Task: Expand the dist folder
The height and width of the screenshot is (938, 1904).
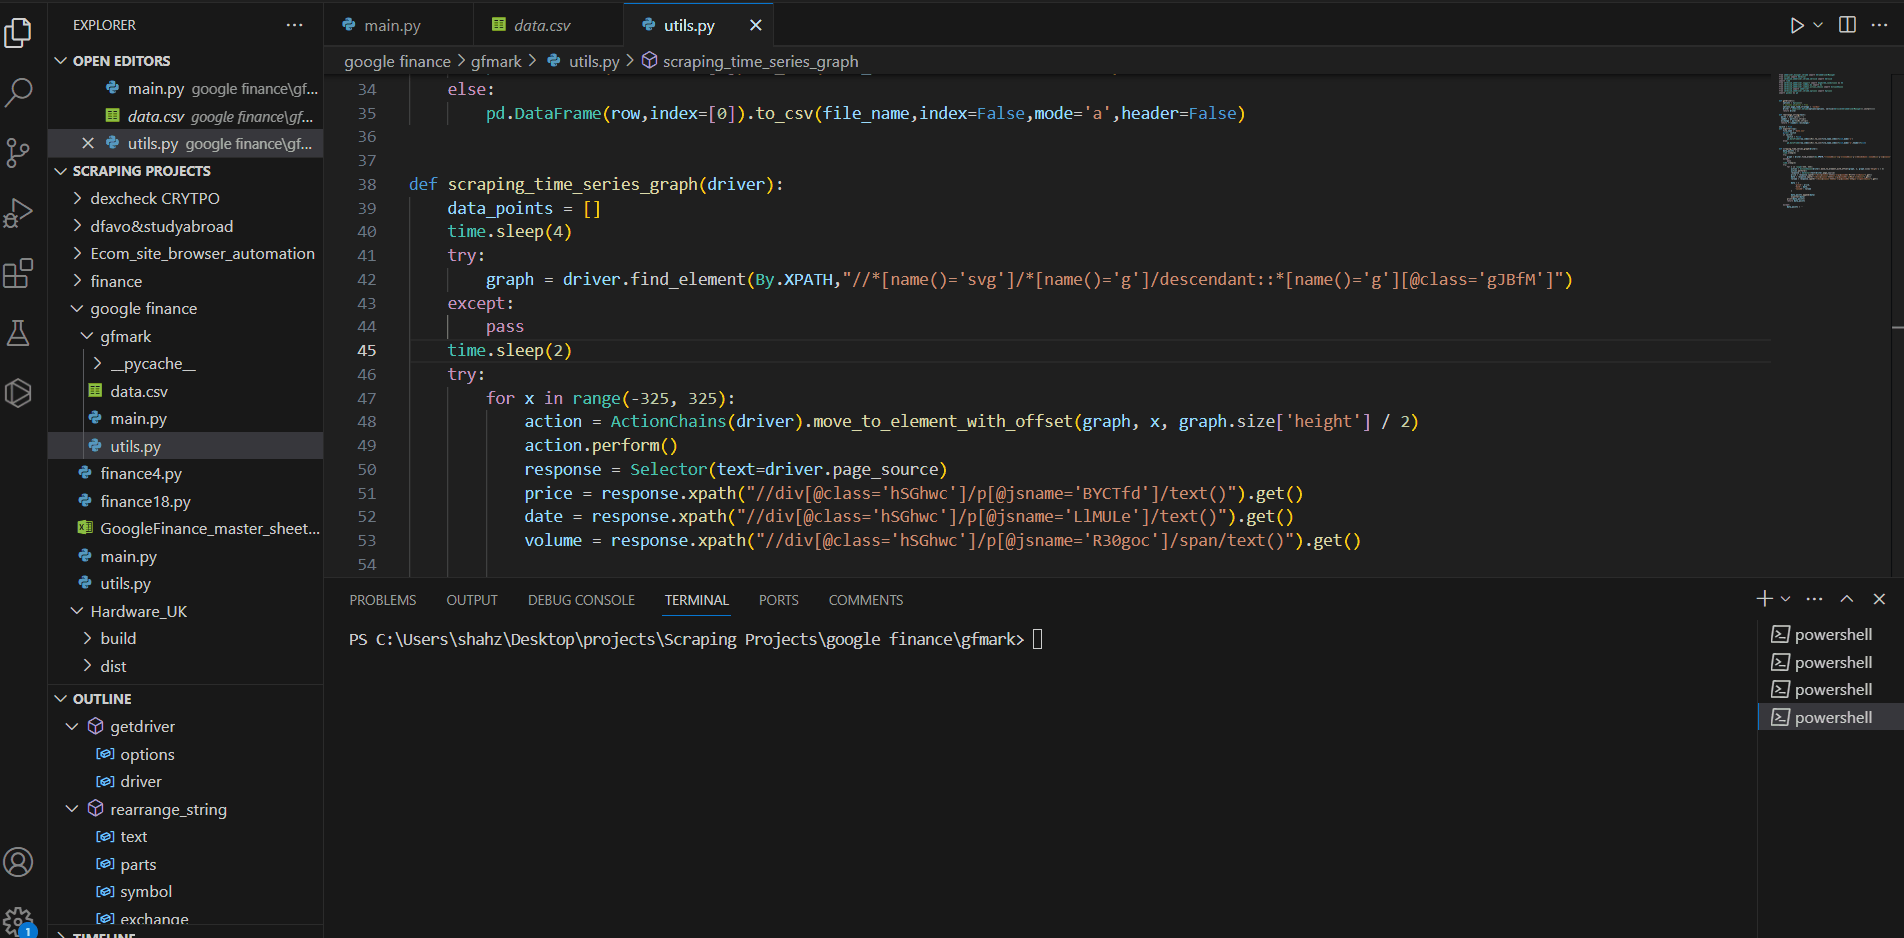Action: coord(185,667)
